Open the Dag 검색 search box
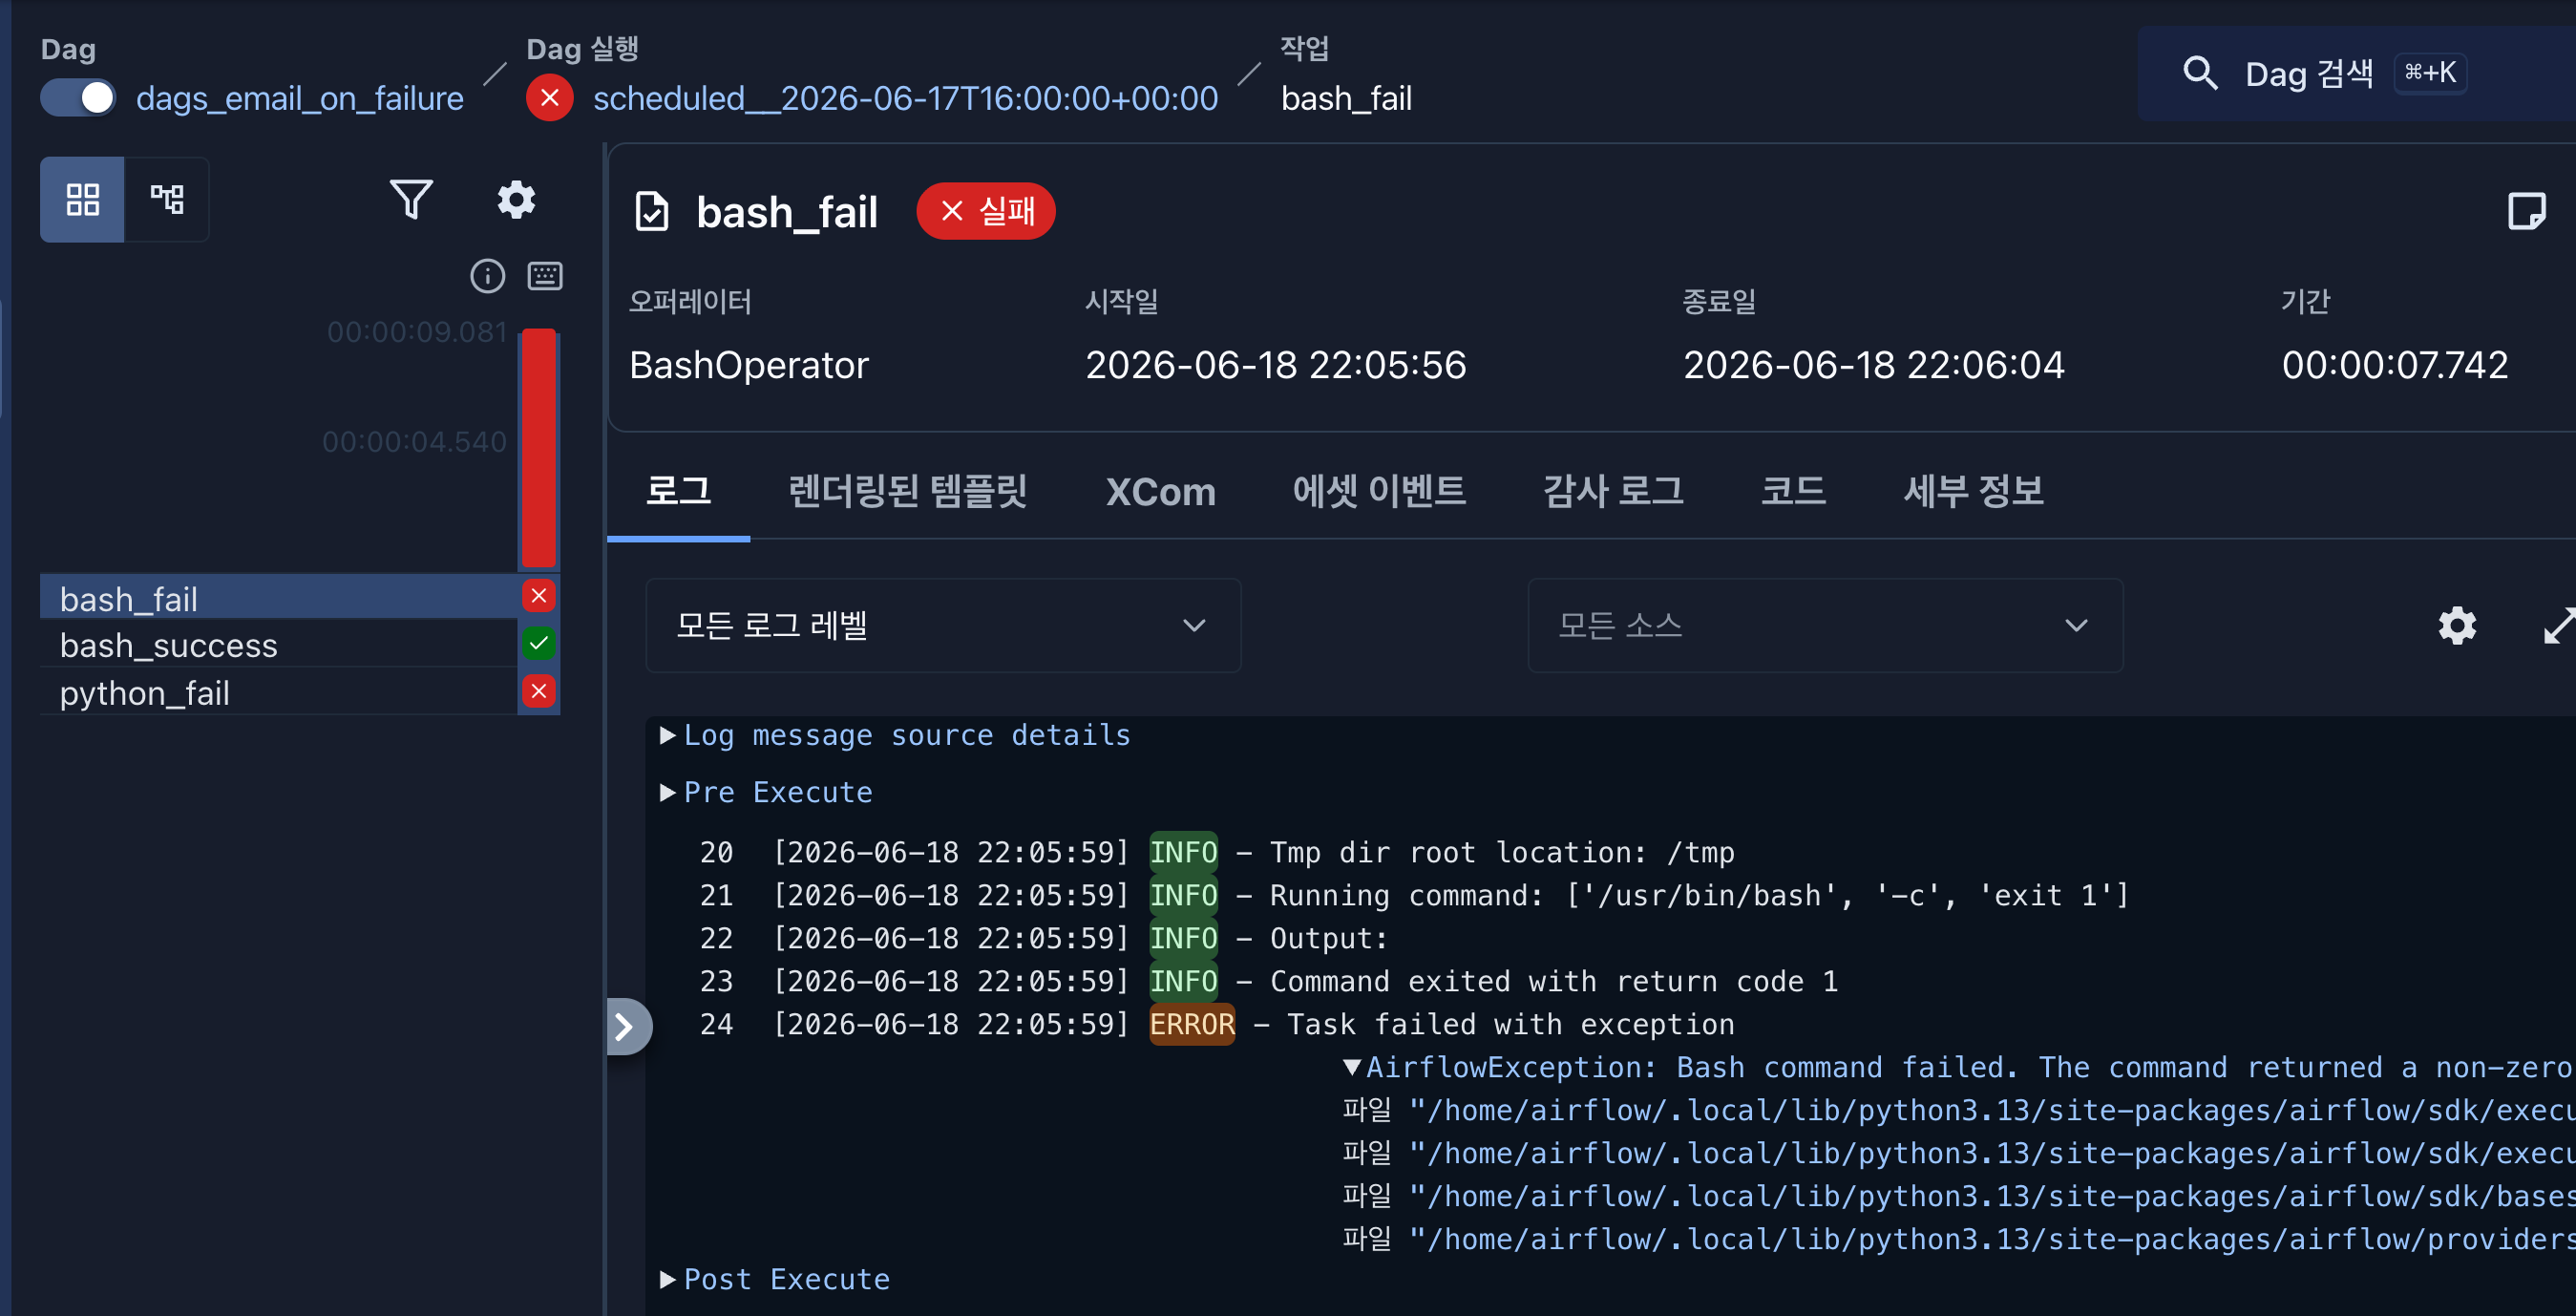This screenshot has height=1316, width=2576. (2355, 73)
